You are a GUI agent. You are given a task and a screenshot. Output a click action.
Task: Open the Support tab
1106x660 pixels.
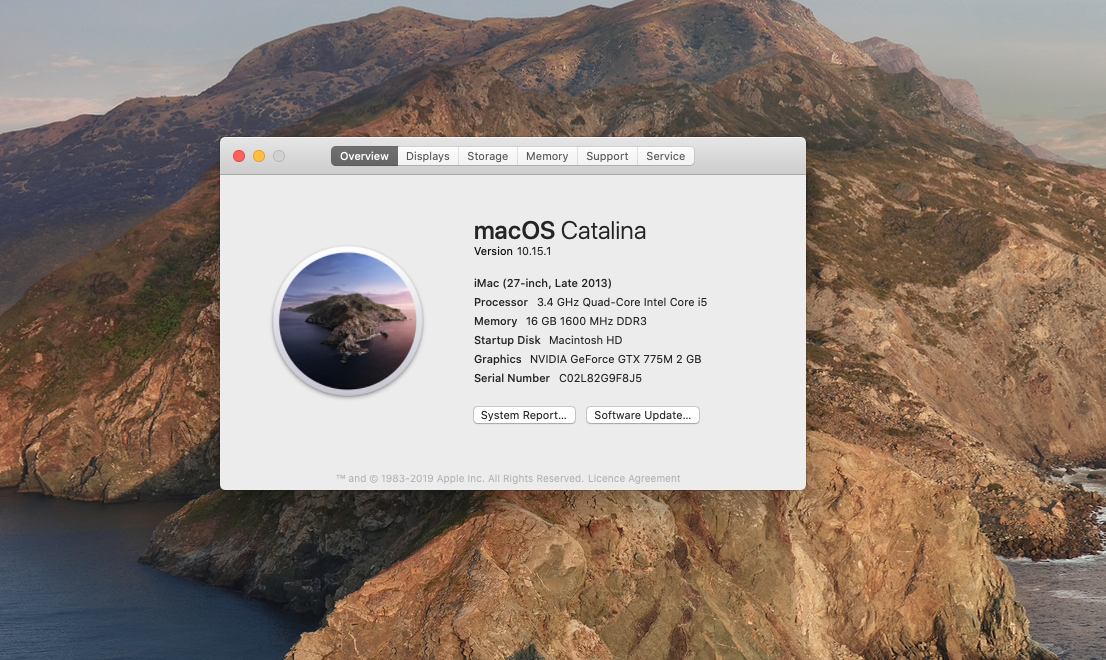click(x=607, y=156)
